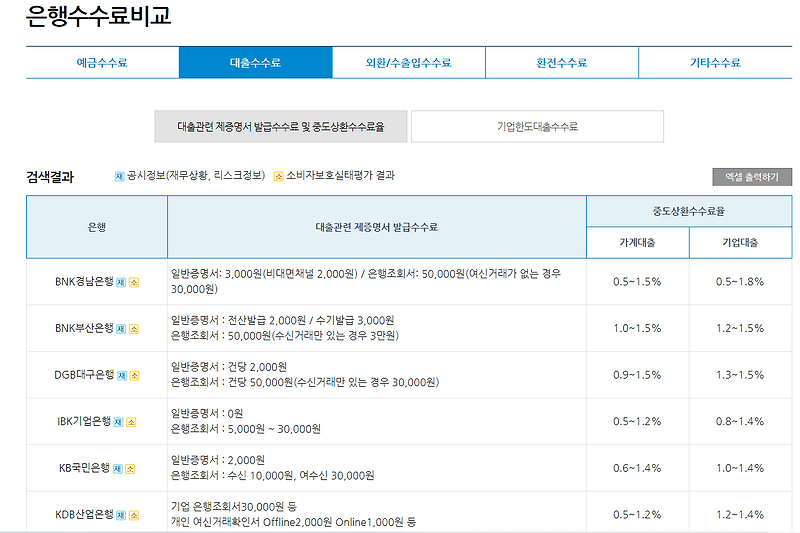Select the 기업한도대출수수료 sub-tab
800x533 pixels.
[x=537, y=126]
